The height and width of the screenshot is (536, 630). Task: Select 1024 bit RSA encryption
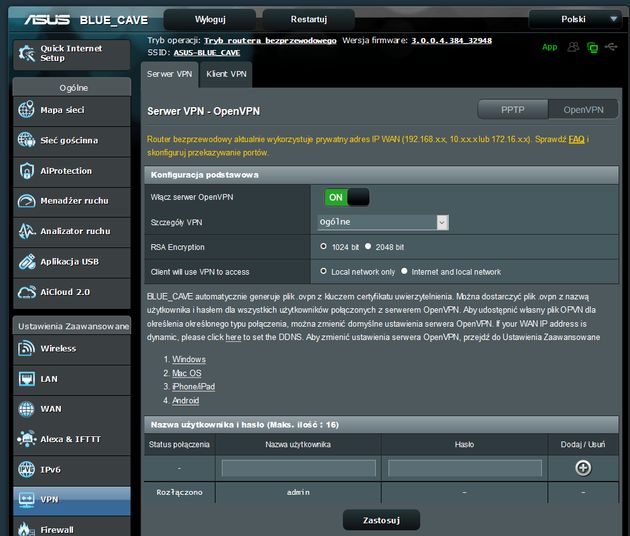323,246
